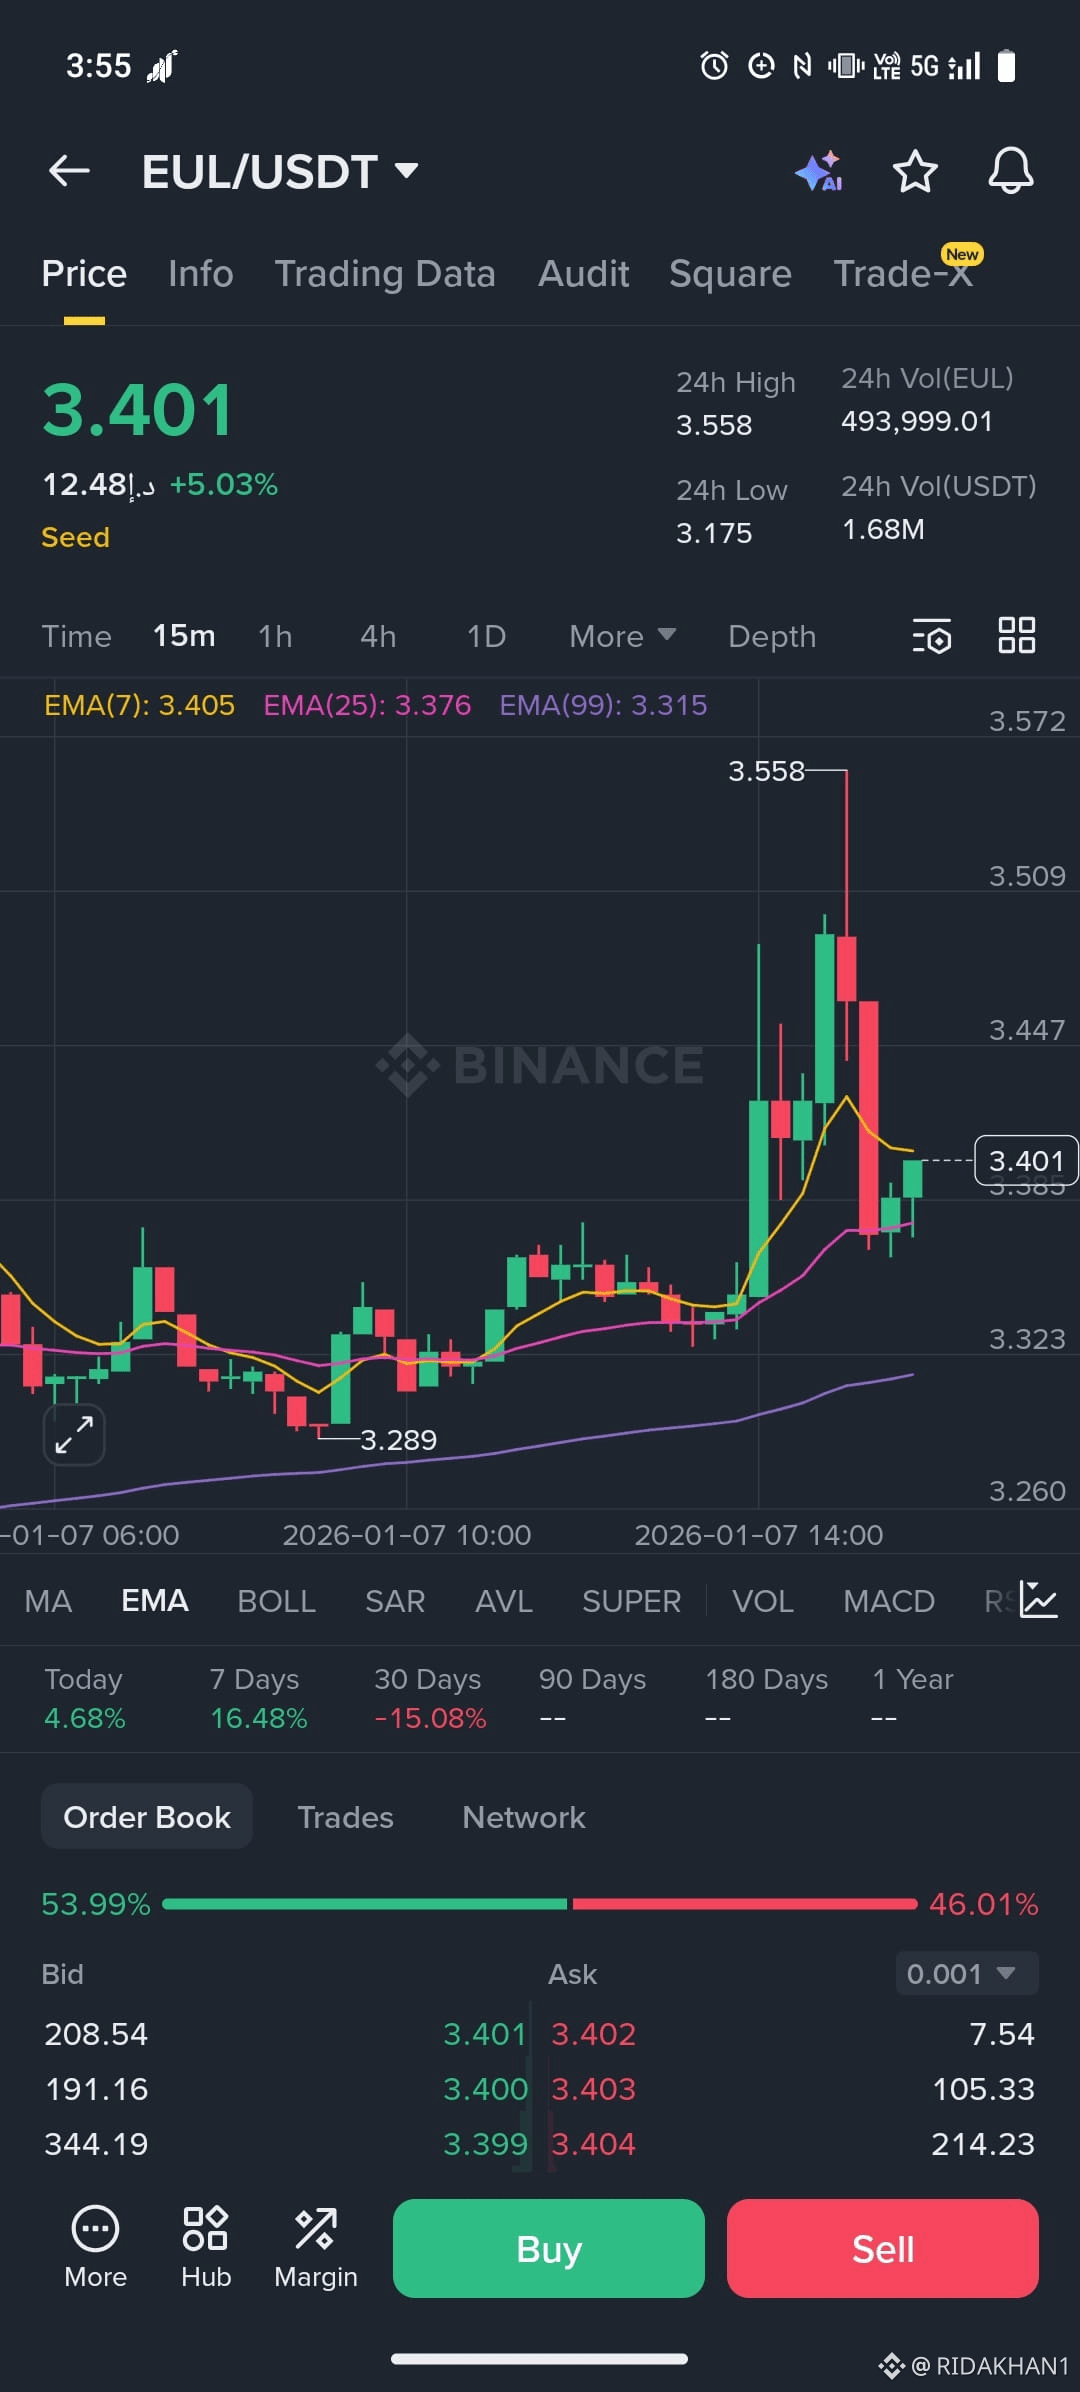Tap the 3.558 high marker on chart
The image size is (1080, 2392).
pos(766,771)
